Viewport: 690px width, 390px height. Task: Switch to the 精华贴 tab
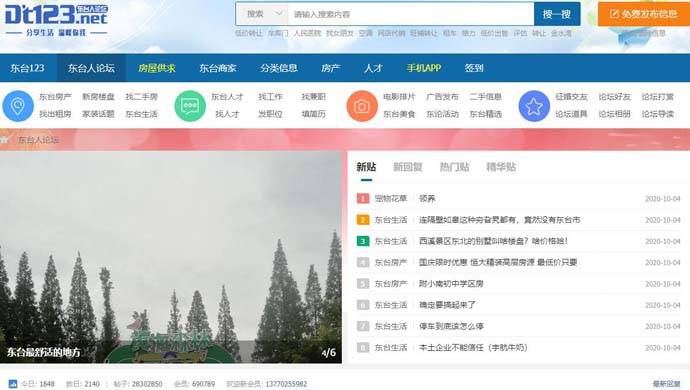(x=501, y=167)
